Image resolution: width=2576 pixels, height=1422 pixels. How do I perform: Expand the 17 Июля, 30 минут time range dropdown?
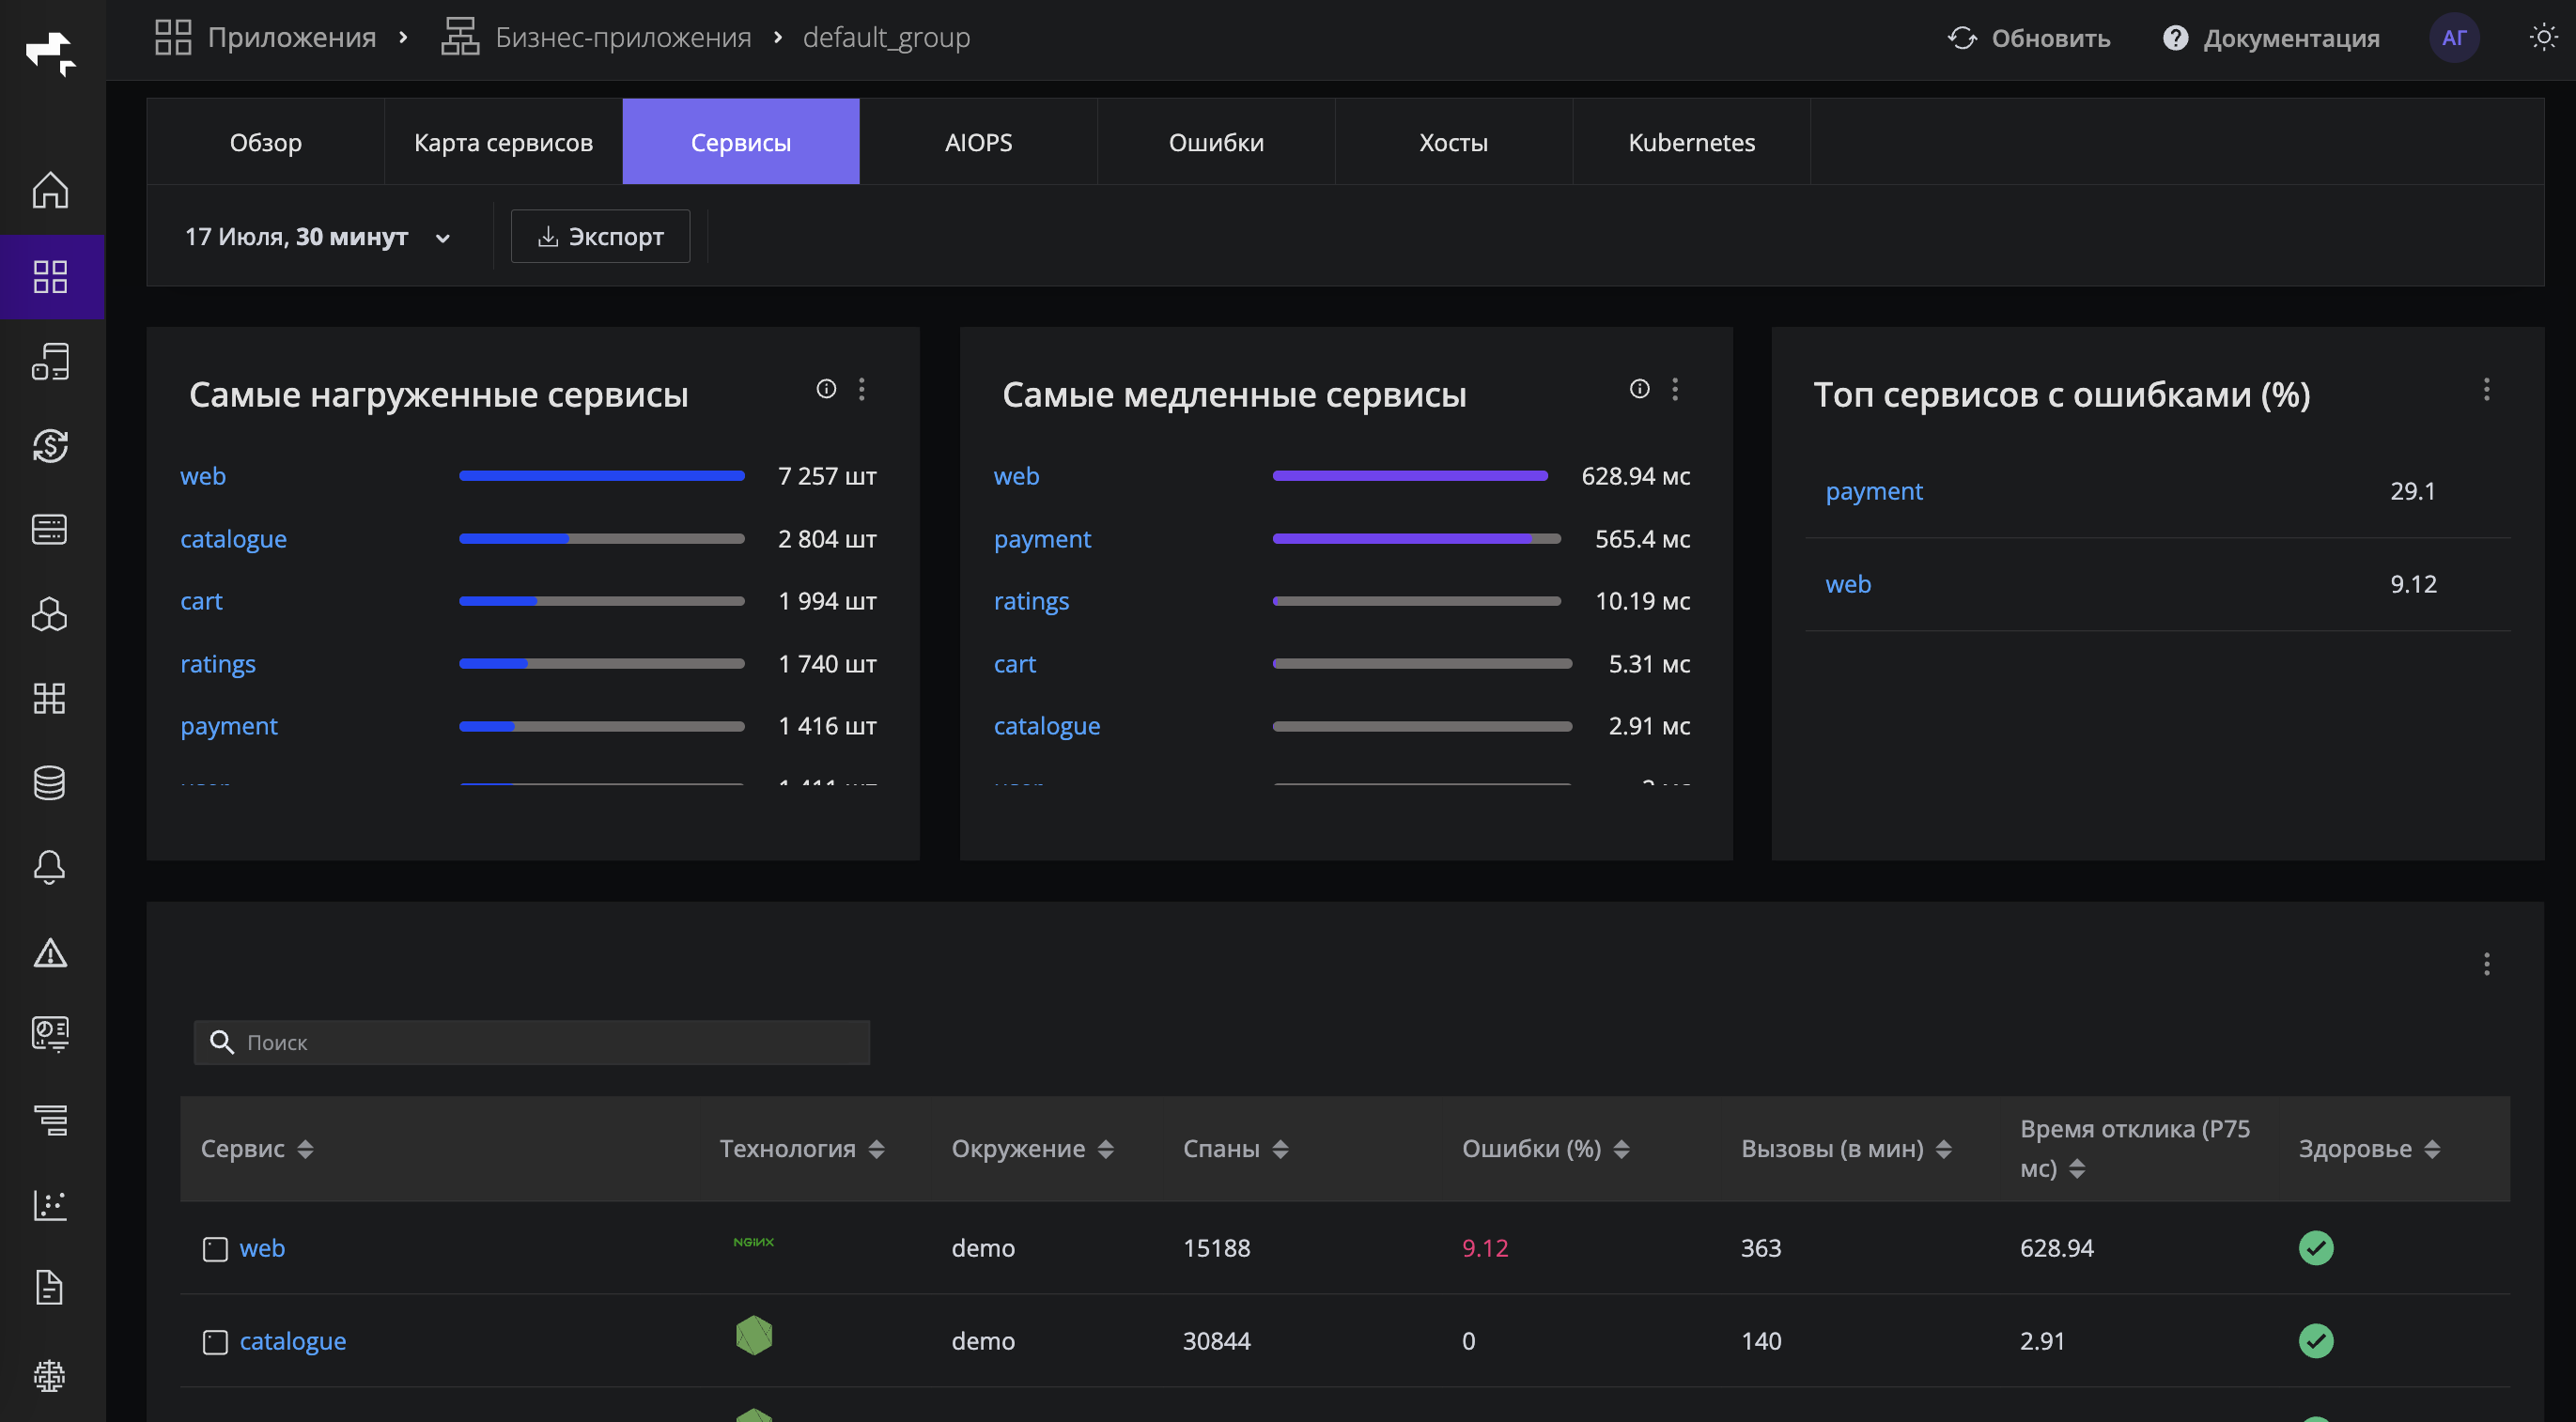pos(318,237)
